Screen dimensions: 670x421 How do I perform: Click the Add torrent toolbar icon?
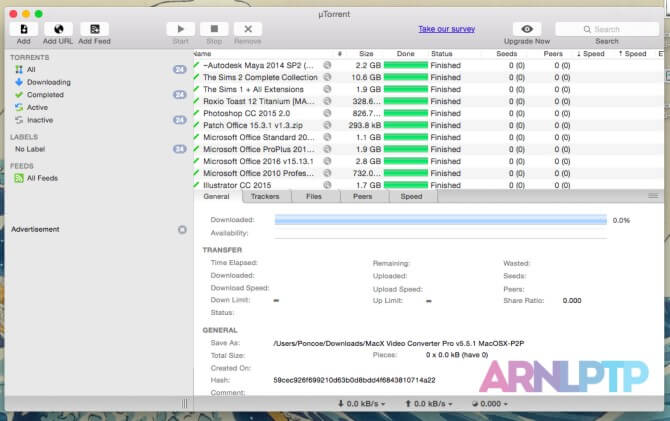[x=23, y=30]
